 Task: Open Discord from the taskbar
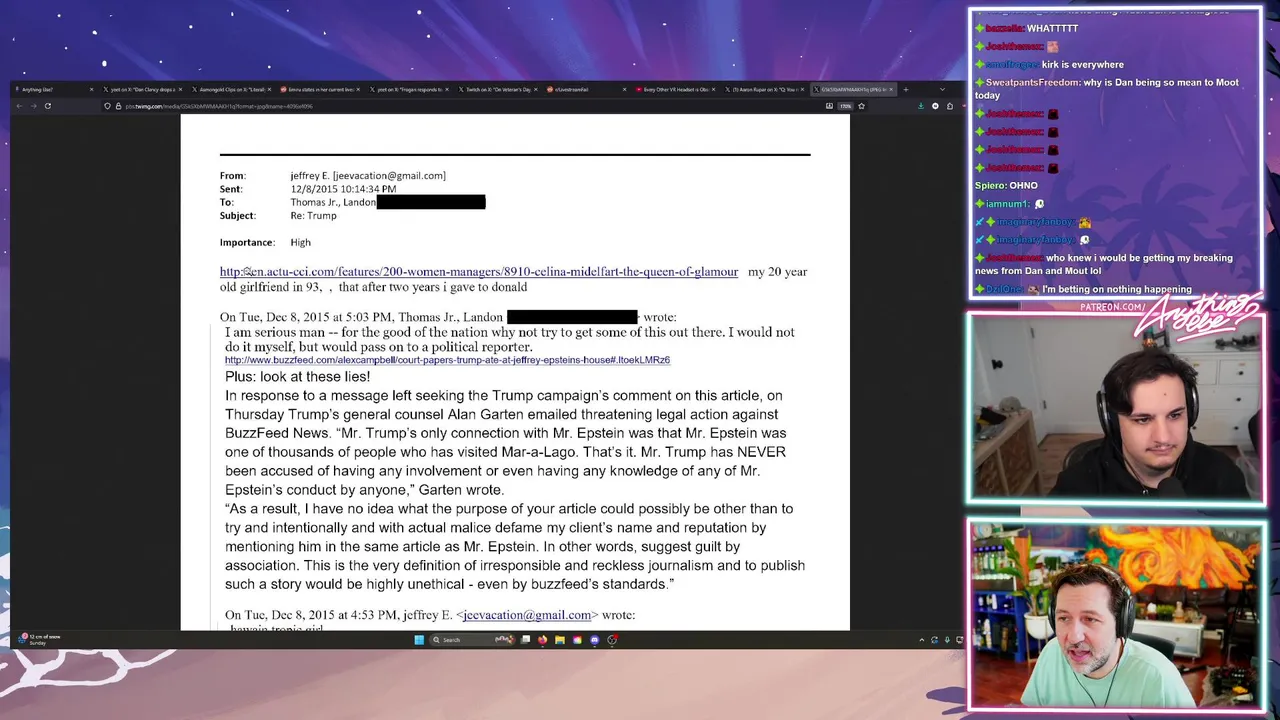pos(594,640)
